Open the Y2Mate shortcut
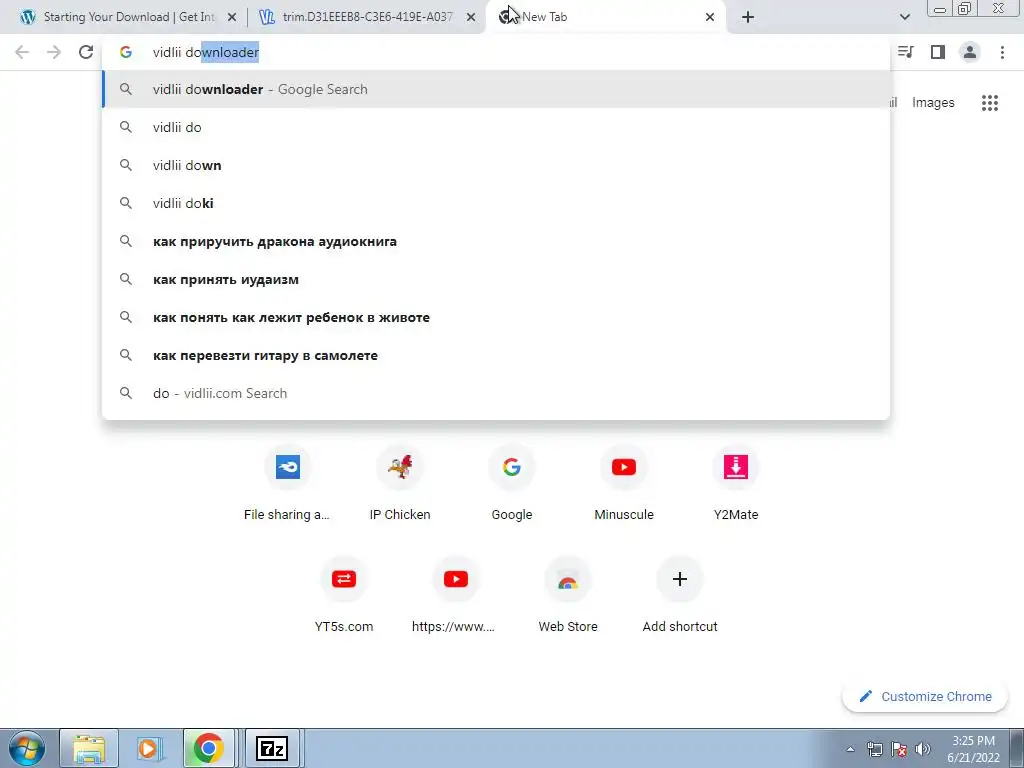Viewport: 1024px width, 768px height. (736, 484)
